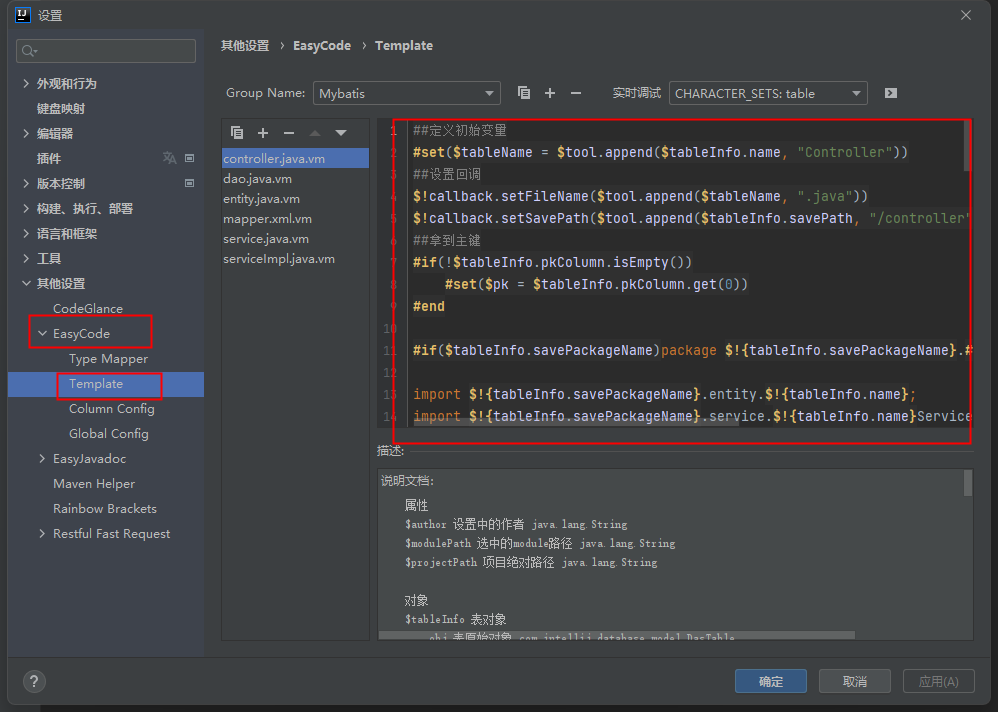Screen dimensions: 998x712
Task: Expand the EasyJavadoc settings node
Action: pos(42,458)
